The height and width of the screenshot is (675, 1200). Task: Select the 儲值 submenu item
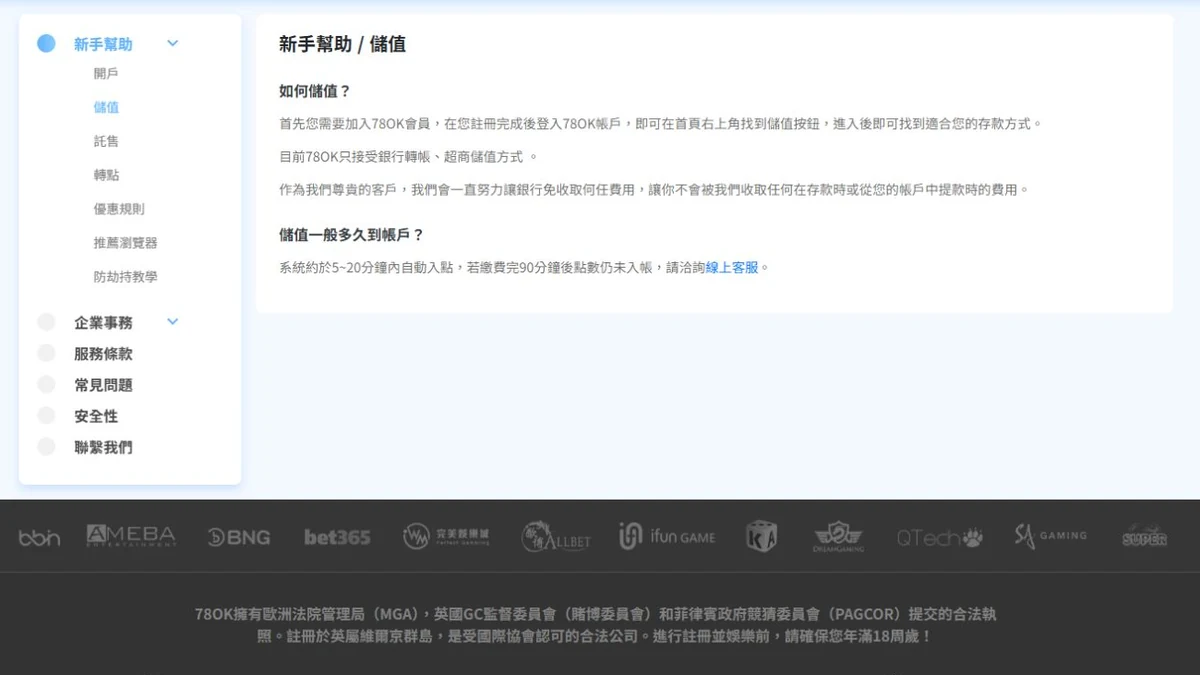pos(106,107)
